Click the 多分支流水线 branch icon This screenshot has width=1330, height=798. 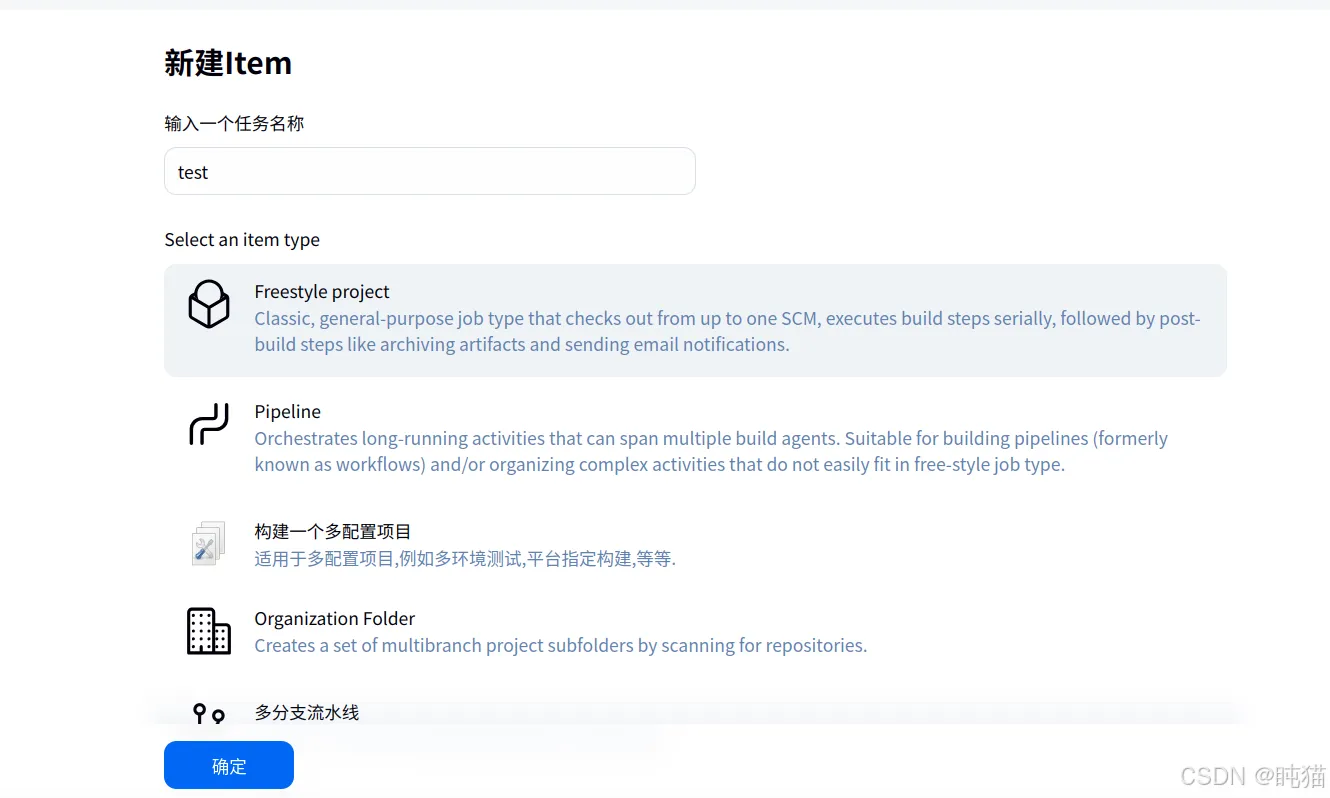tap(209, 713)
